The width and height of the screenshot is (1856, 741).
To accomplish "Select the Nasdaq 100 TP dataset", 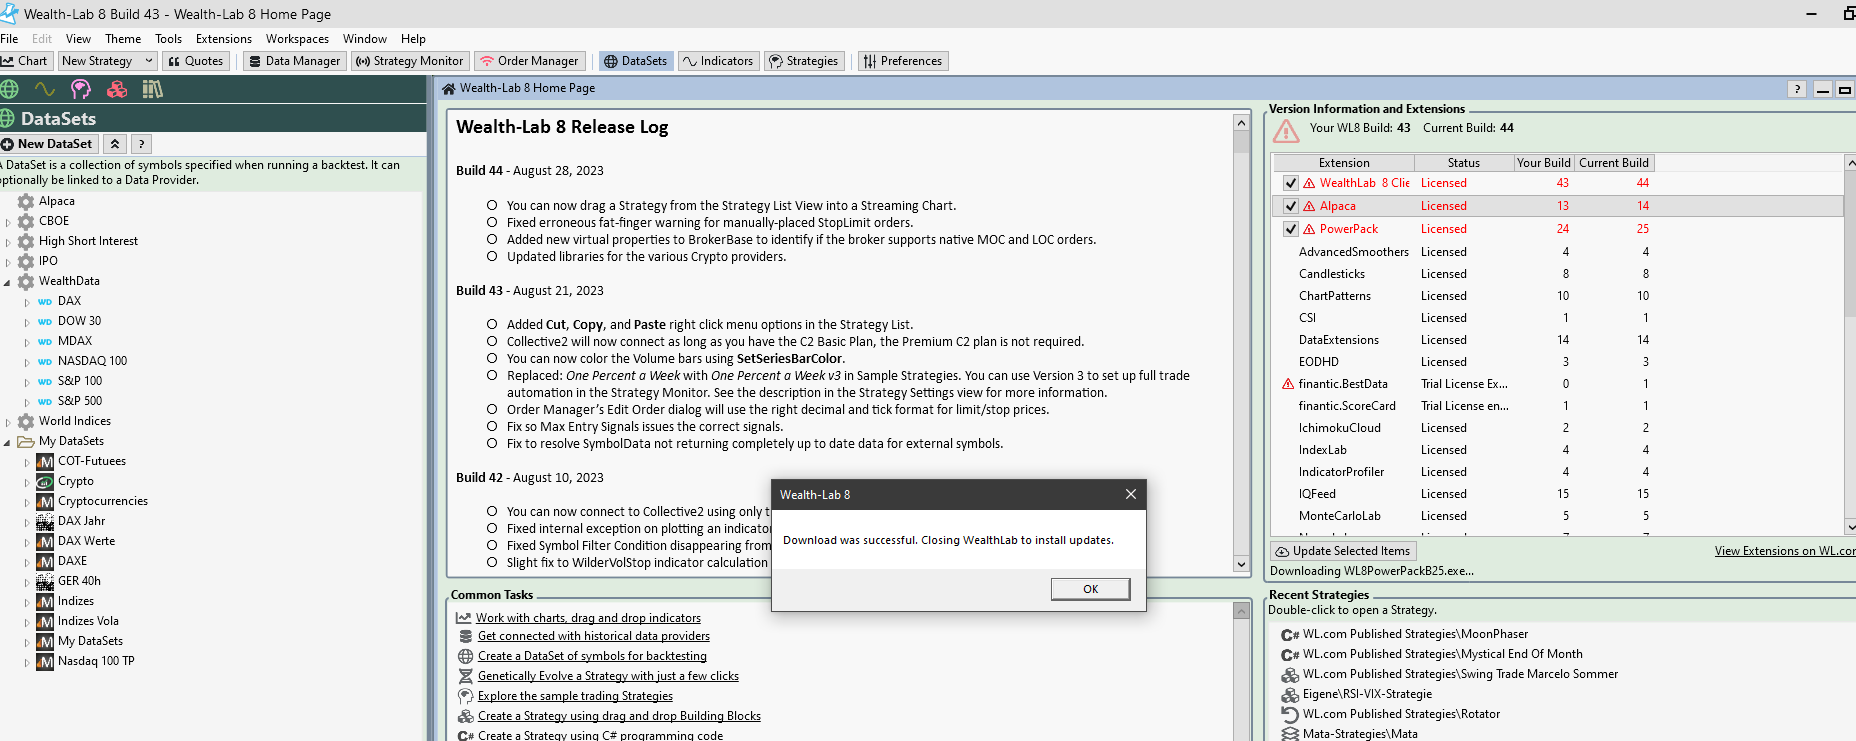I will [95, 661].
